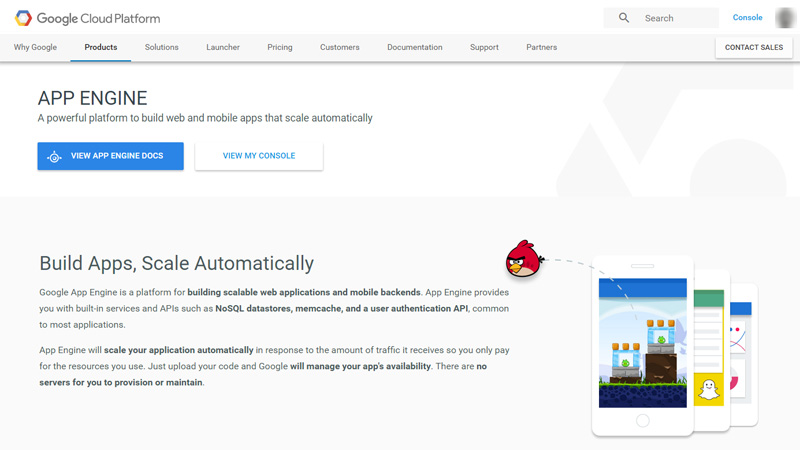Open the Console link

click(747, 17)
